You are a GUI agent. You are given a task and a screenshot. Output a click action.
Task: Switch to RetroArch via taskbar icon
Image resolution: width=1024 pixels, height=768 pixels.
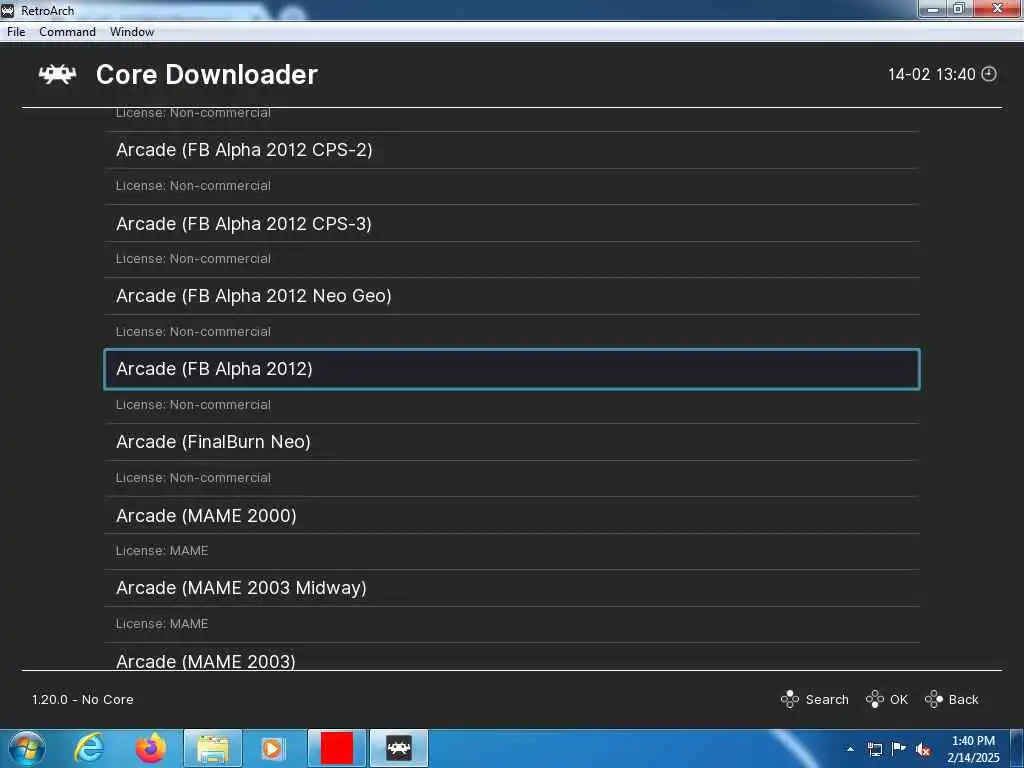[x=398, y=748]
